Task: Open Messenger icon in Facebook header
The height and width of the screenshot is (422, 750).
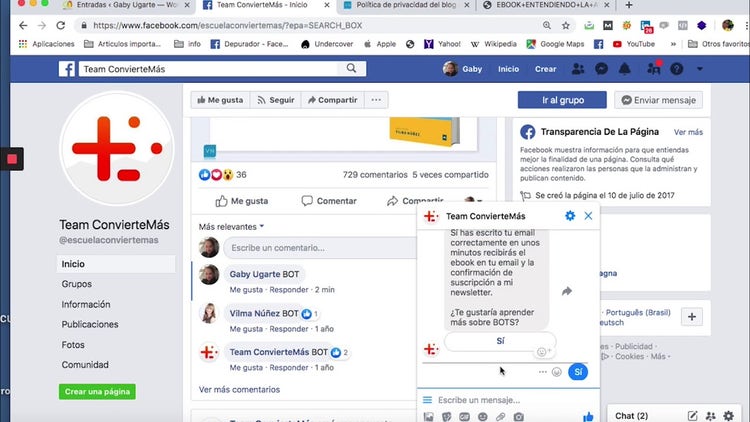Action: click(x=601, y=69)
